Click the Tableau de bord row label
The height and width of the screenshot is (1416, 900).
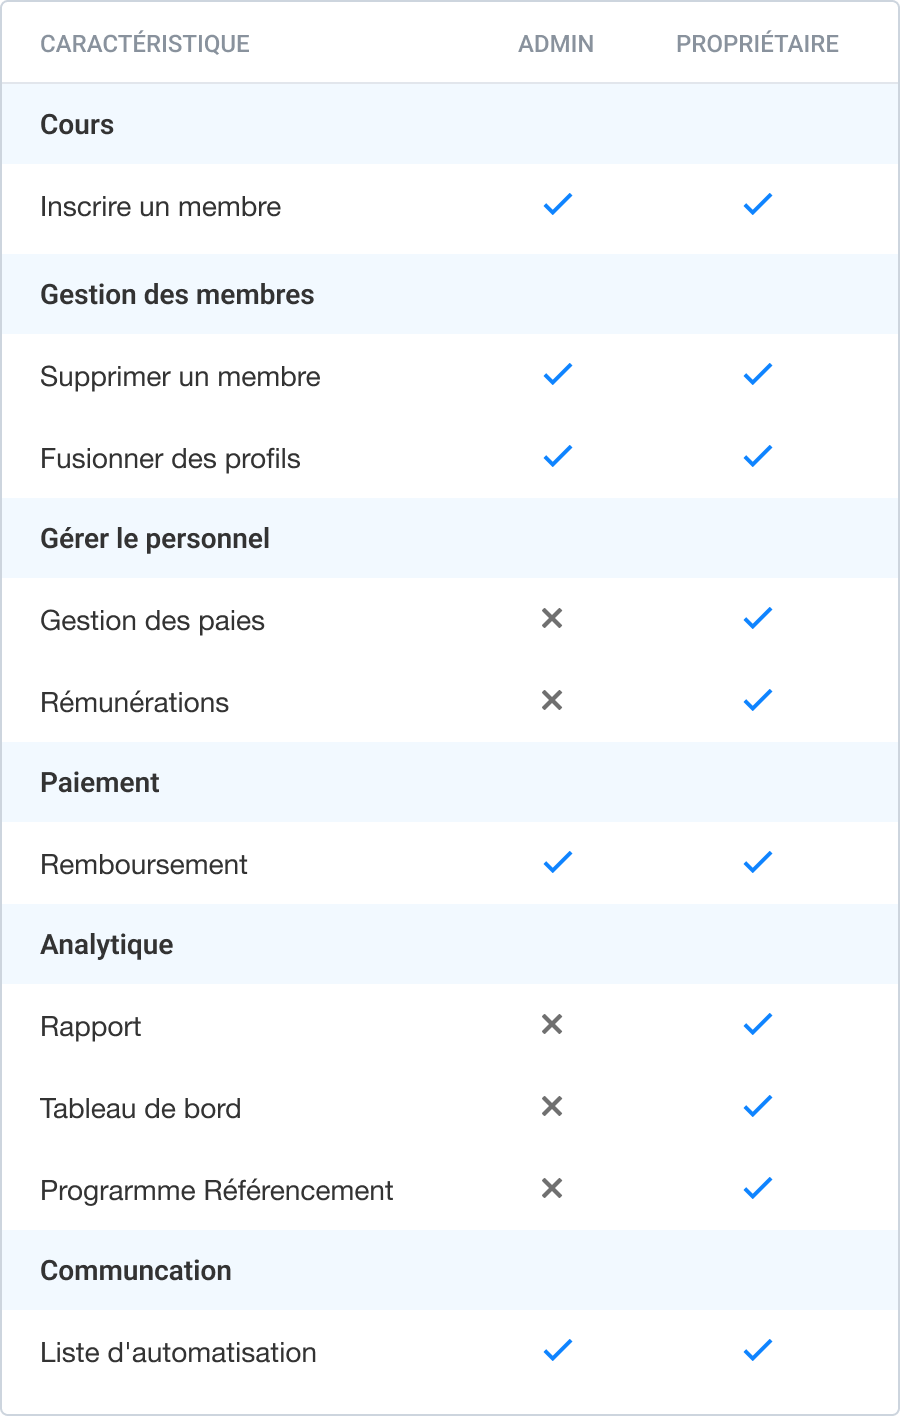[x=141, y=1109]
